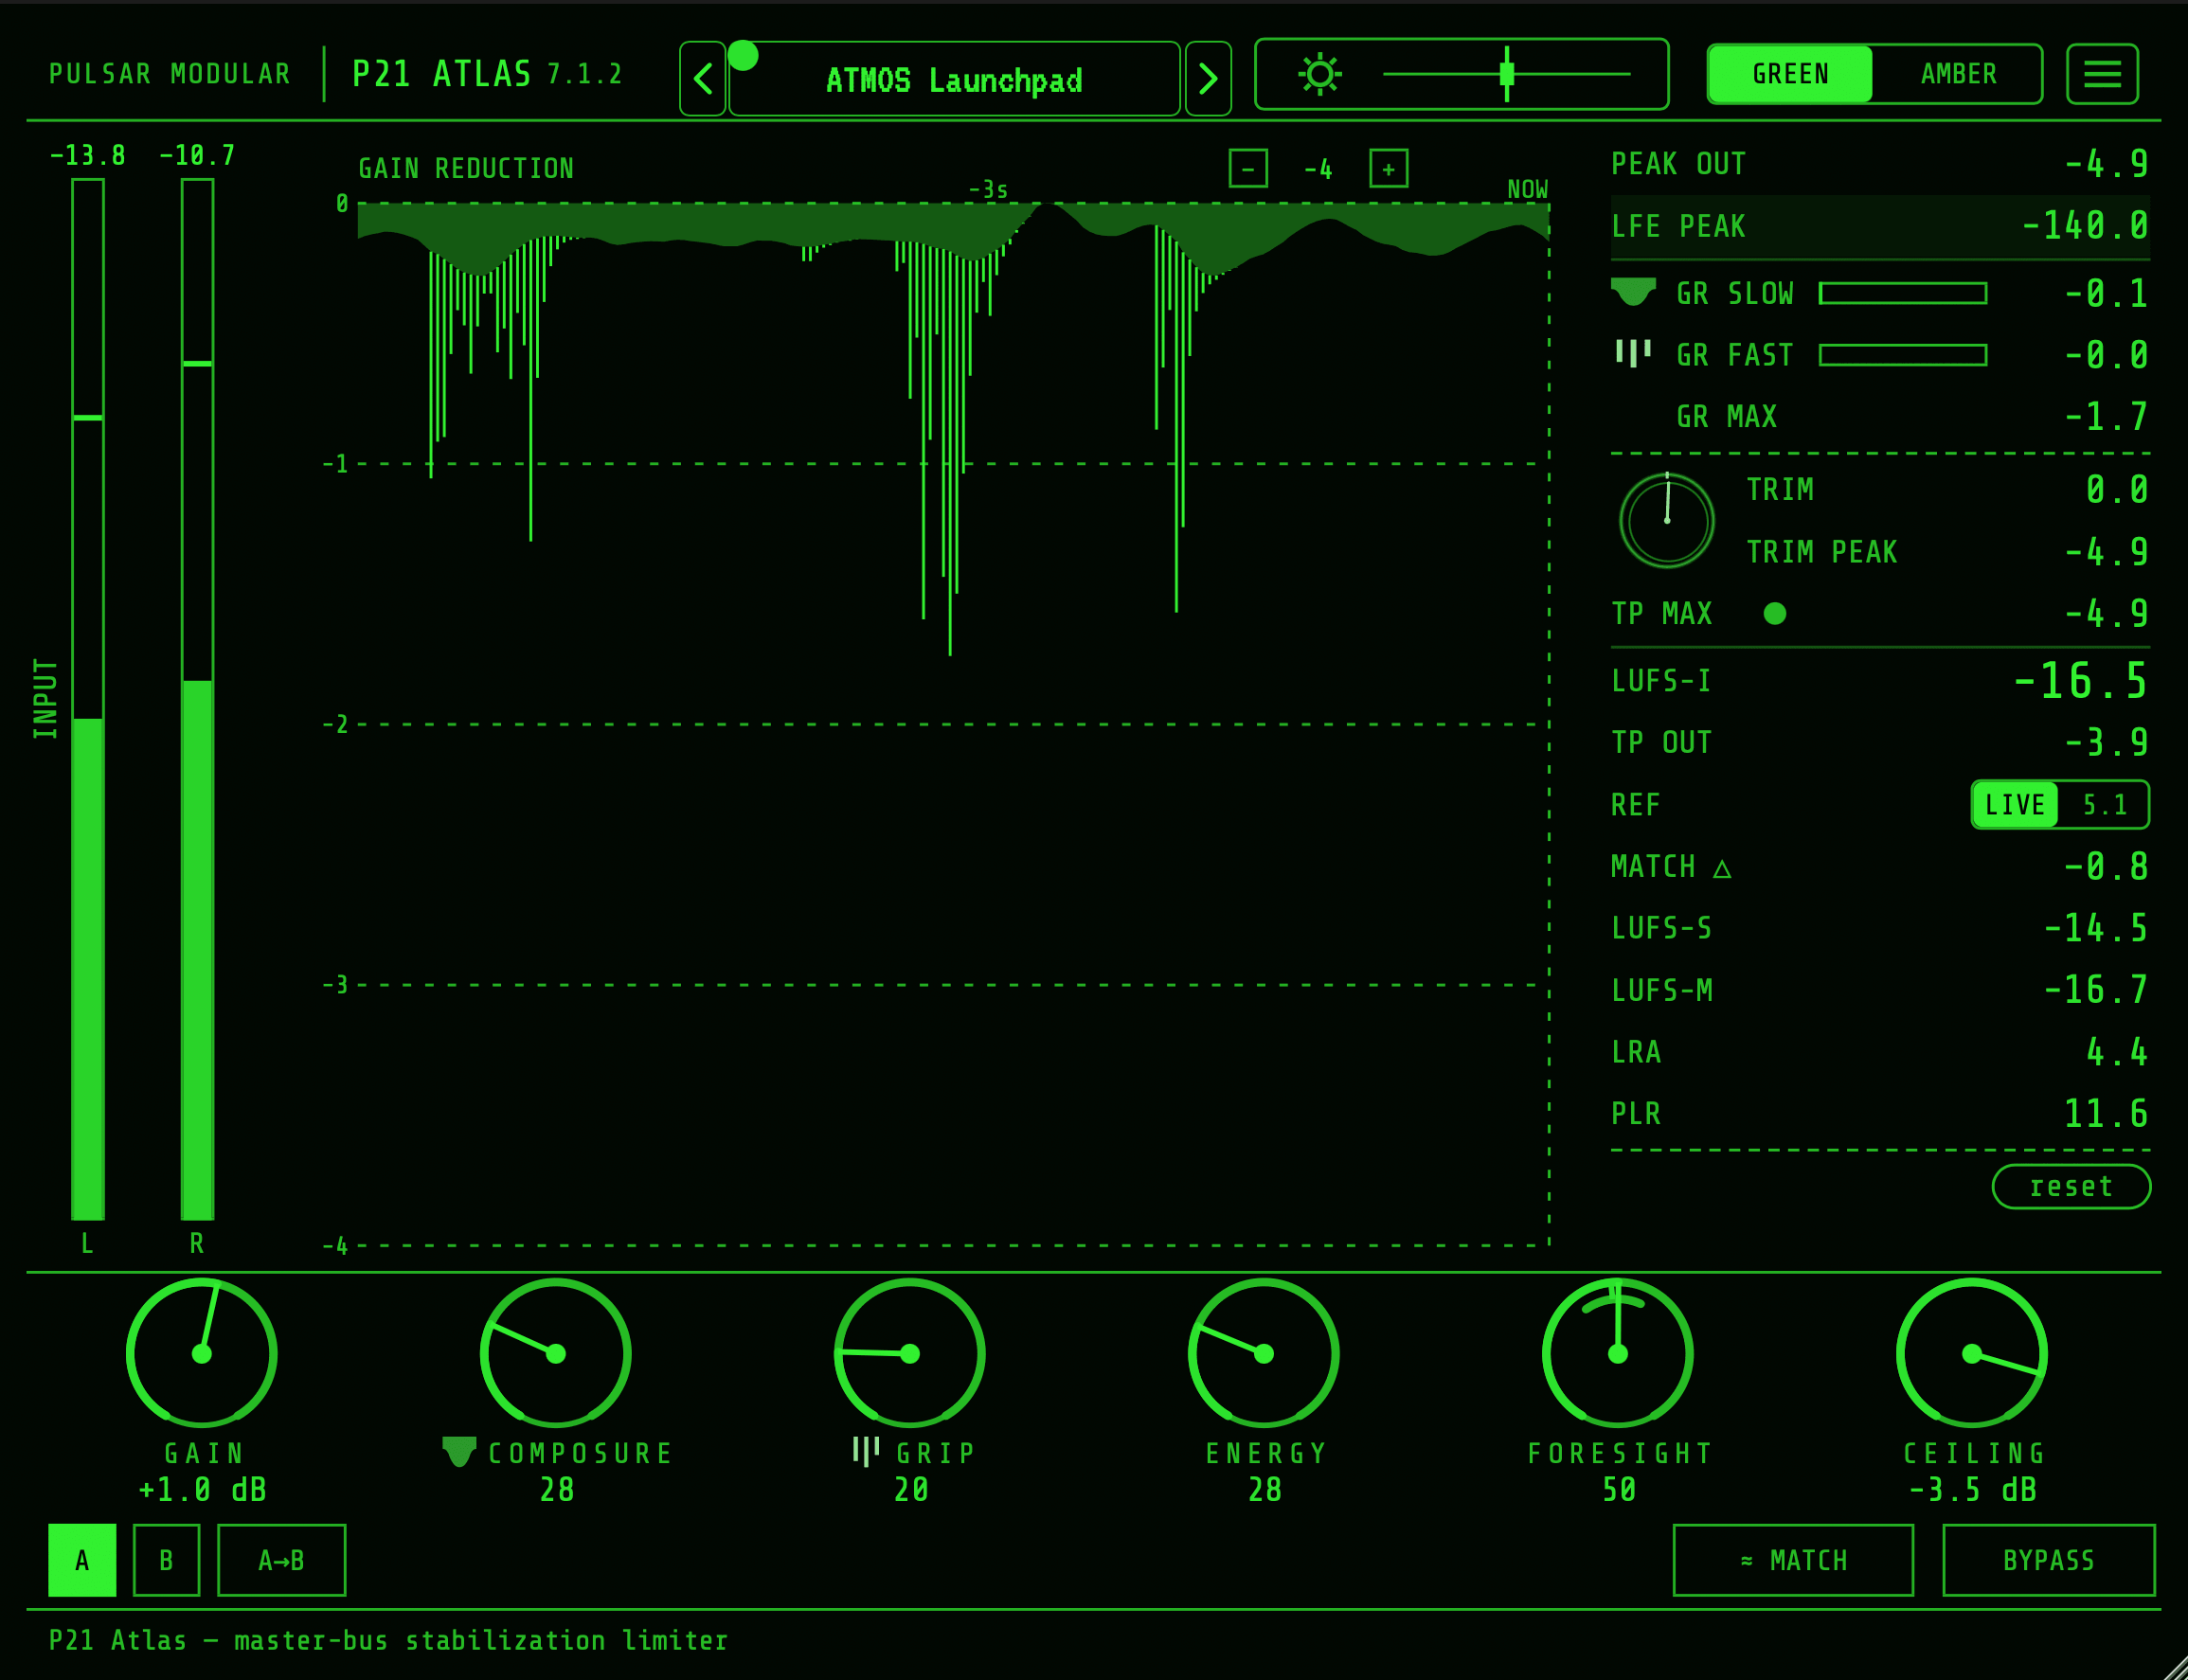2188x1680 pixels.
Task: Click the GRIP knob
Action: click(x=910, y=1353)
